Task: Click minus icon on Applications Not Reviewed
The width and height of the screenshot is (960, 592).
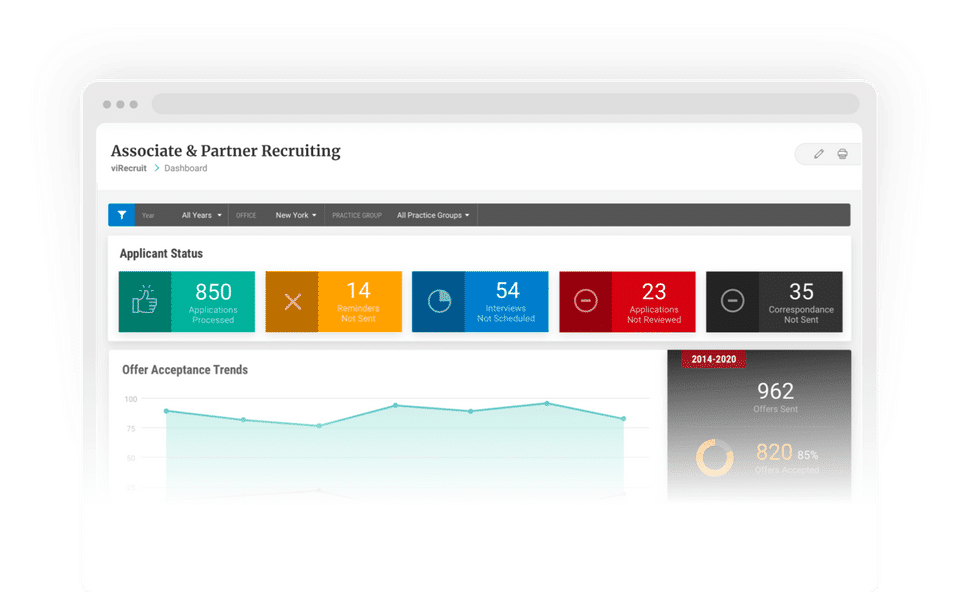Action: click(x=585, y=301)
